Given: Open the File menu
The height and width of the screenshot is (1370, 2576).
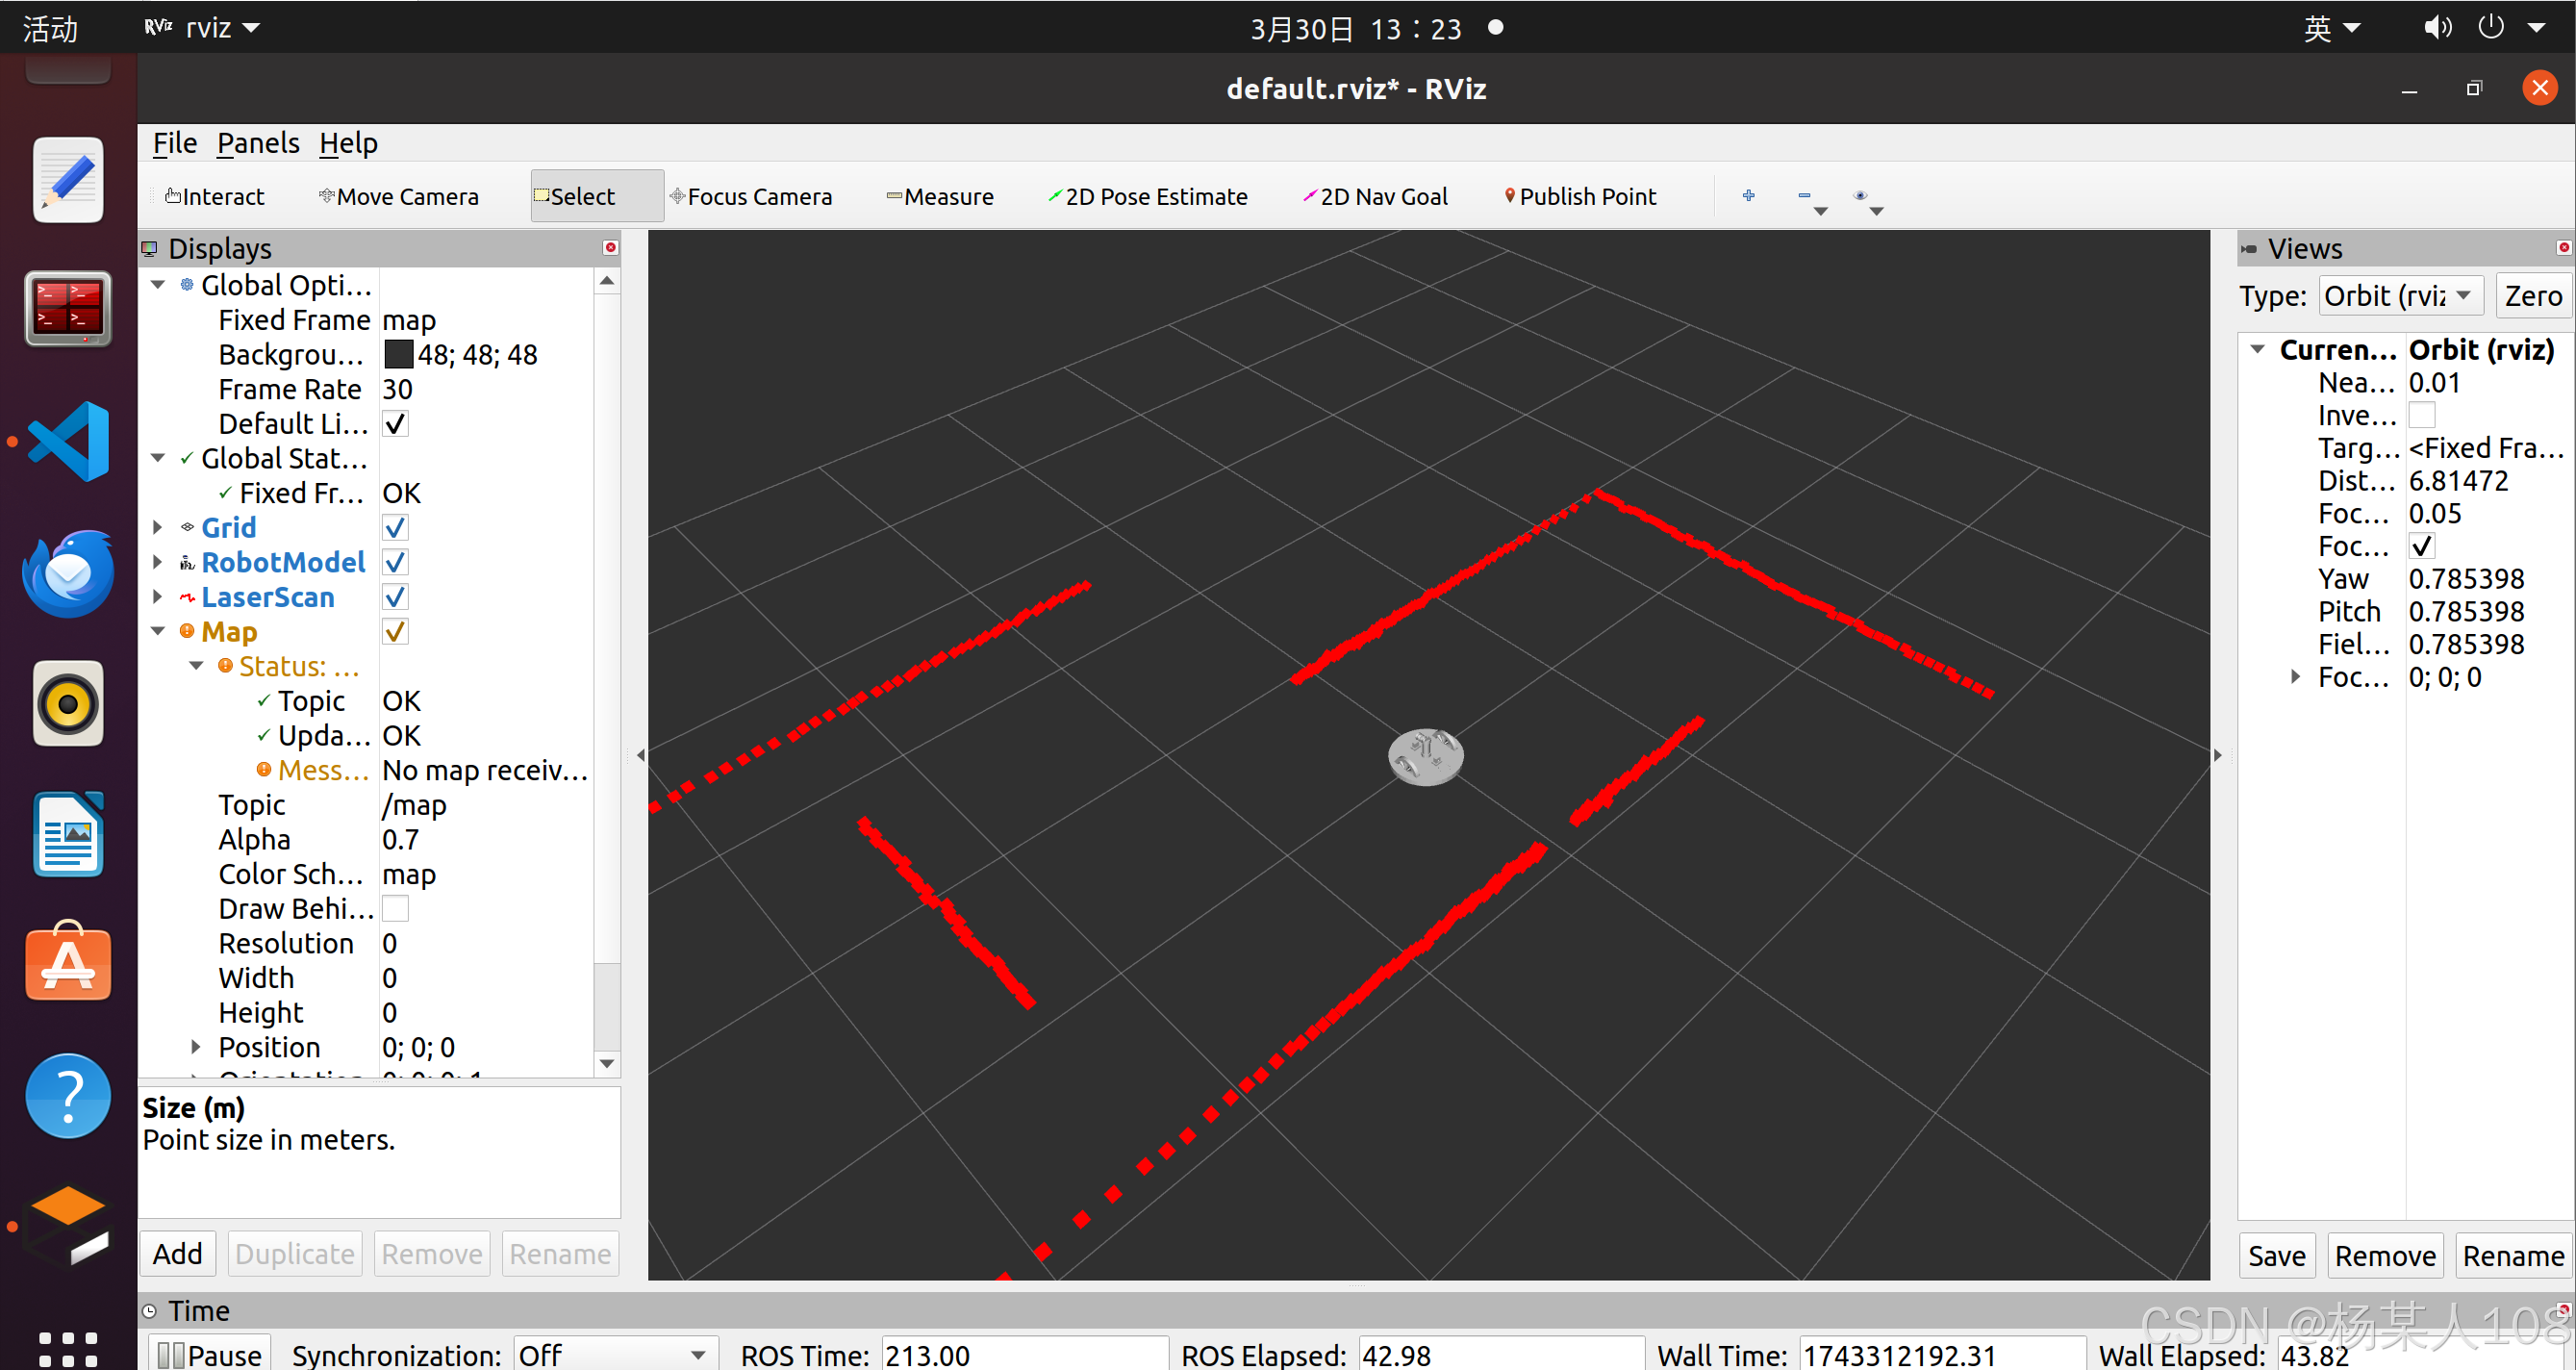Looking at the screenshot, I should pos(174,143).
